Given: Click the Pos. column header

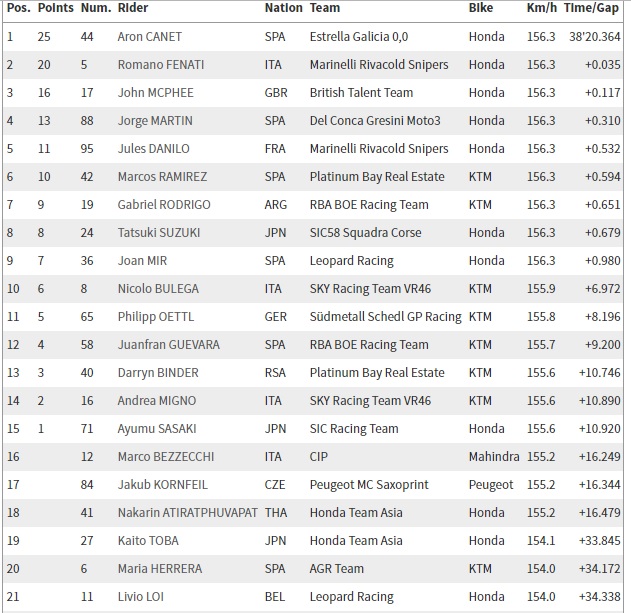Looking at the screenshot, I should (16, 8).
